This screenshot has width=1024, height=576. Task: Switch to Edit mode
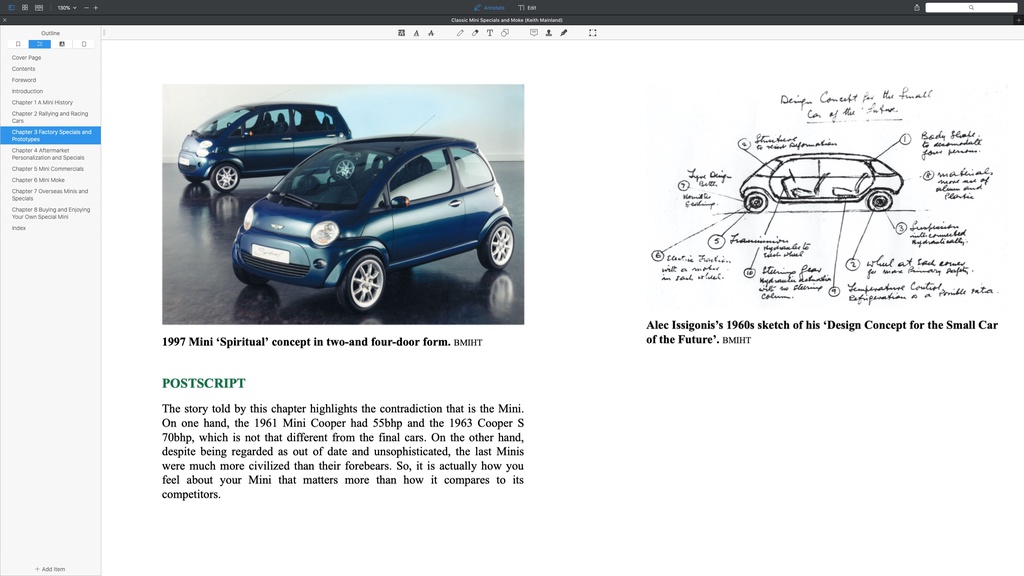527,7
